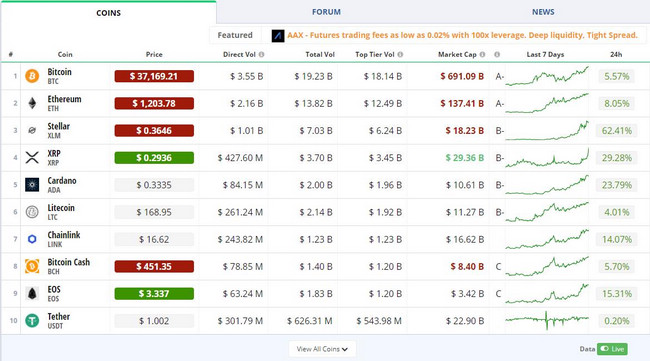Open the Litecoin 7-day sparkline chart
Image resolution: width=650 pixels, height=361 pixels.
[547, 212]
